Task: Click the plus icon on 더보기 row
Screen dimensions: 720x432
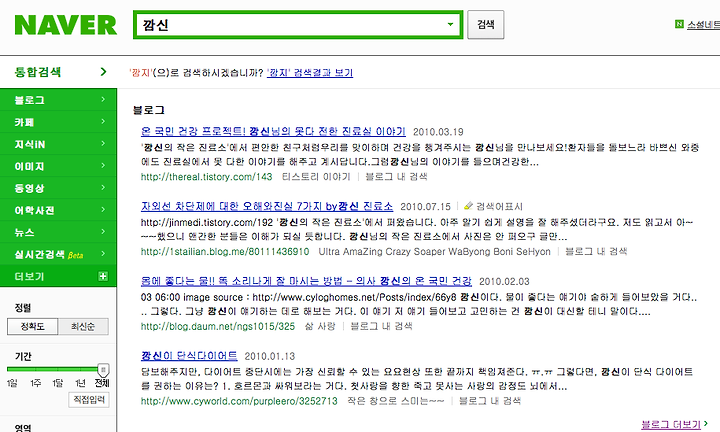Action: click(103, 276)
